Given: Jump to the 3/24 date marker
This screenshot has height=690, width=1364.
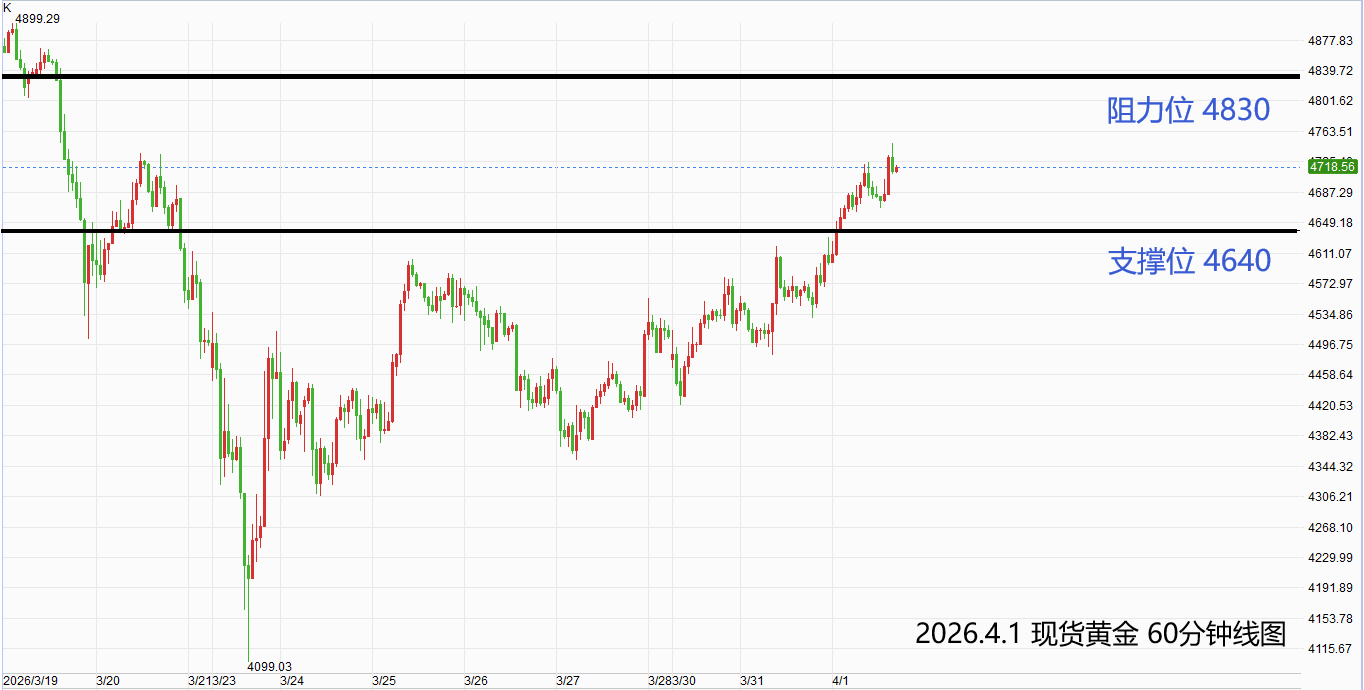Looking at the screenshot, I should click(292, 681).
